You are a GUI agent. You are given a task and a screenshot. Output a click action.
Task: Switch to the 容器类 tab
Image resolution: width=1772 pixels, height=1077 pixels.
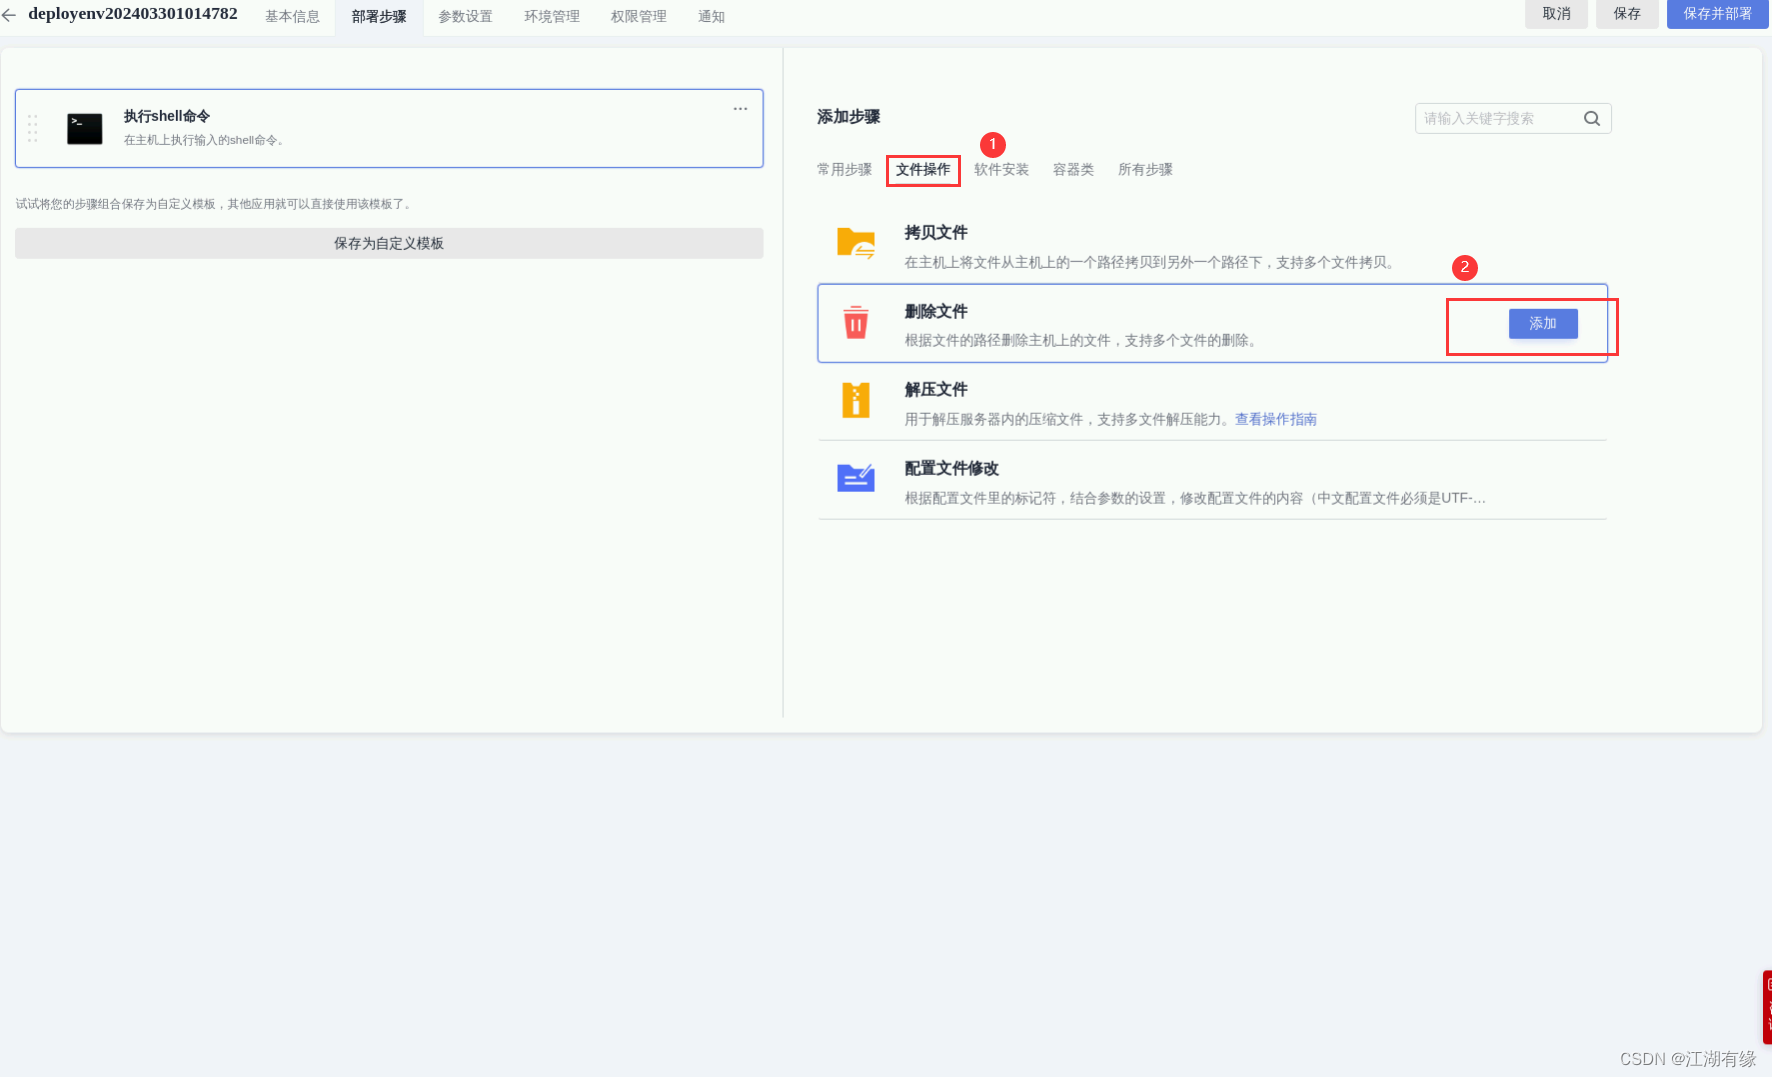[1072, 169]
